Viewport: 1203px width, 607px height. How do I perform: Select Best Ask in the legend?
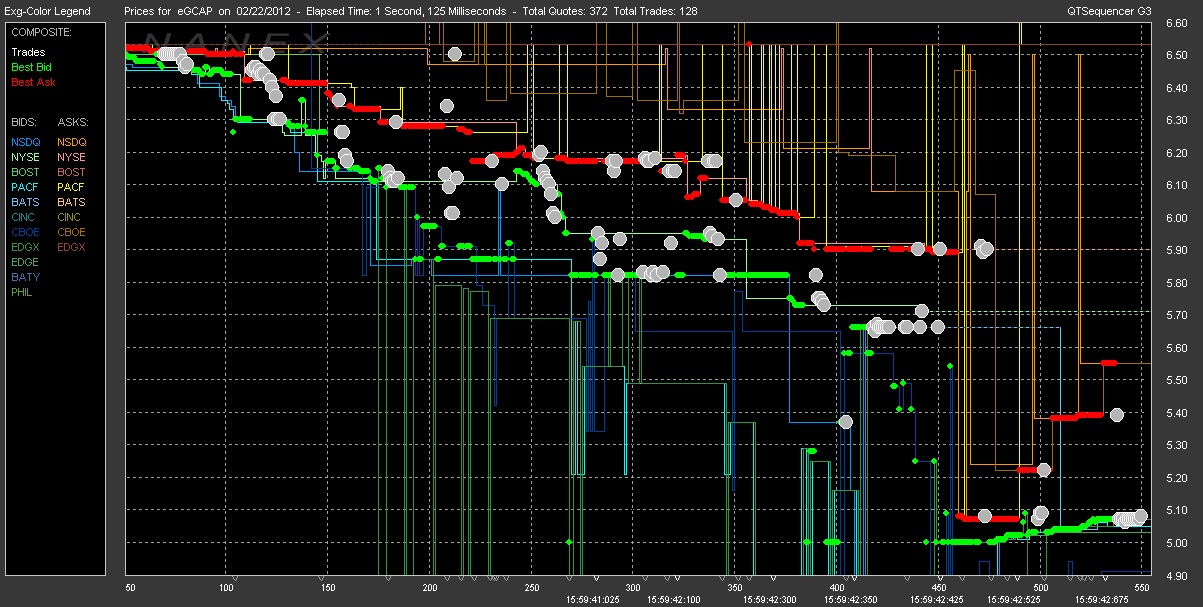32,82
